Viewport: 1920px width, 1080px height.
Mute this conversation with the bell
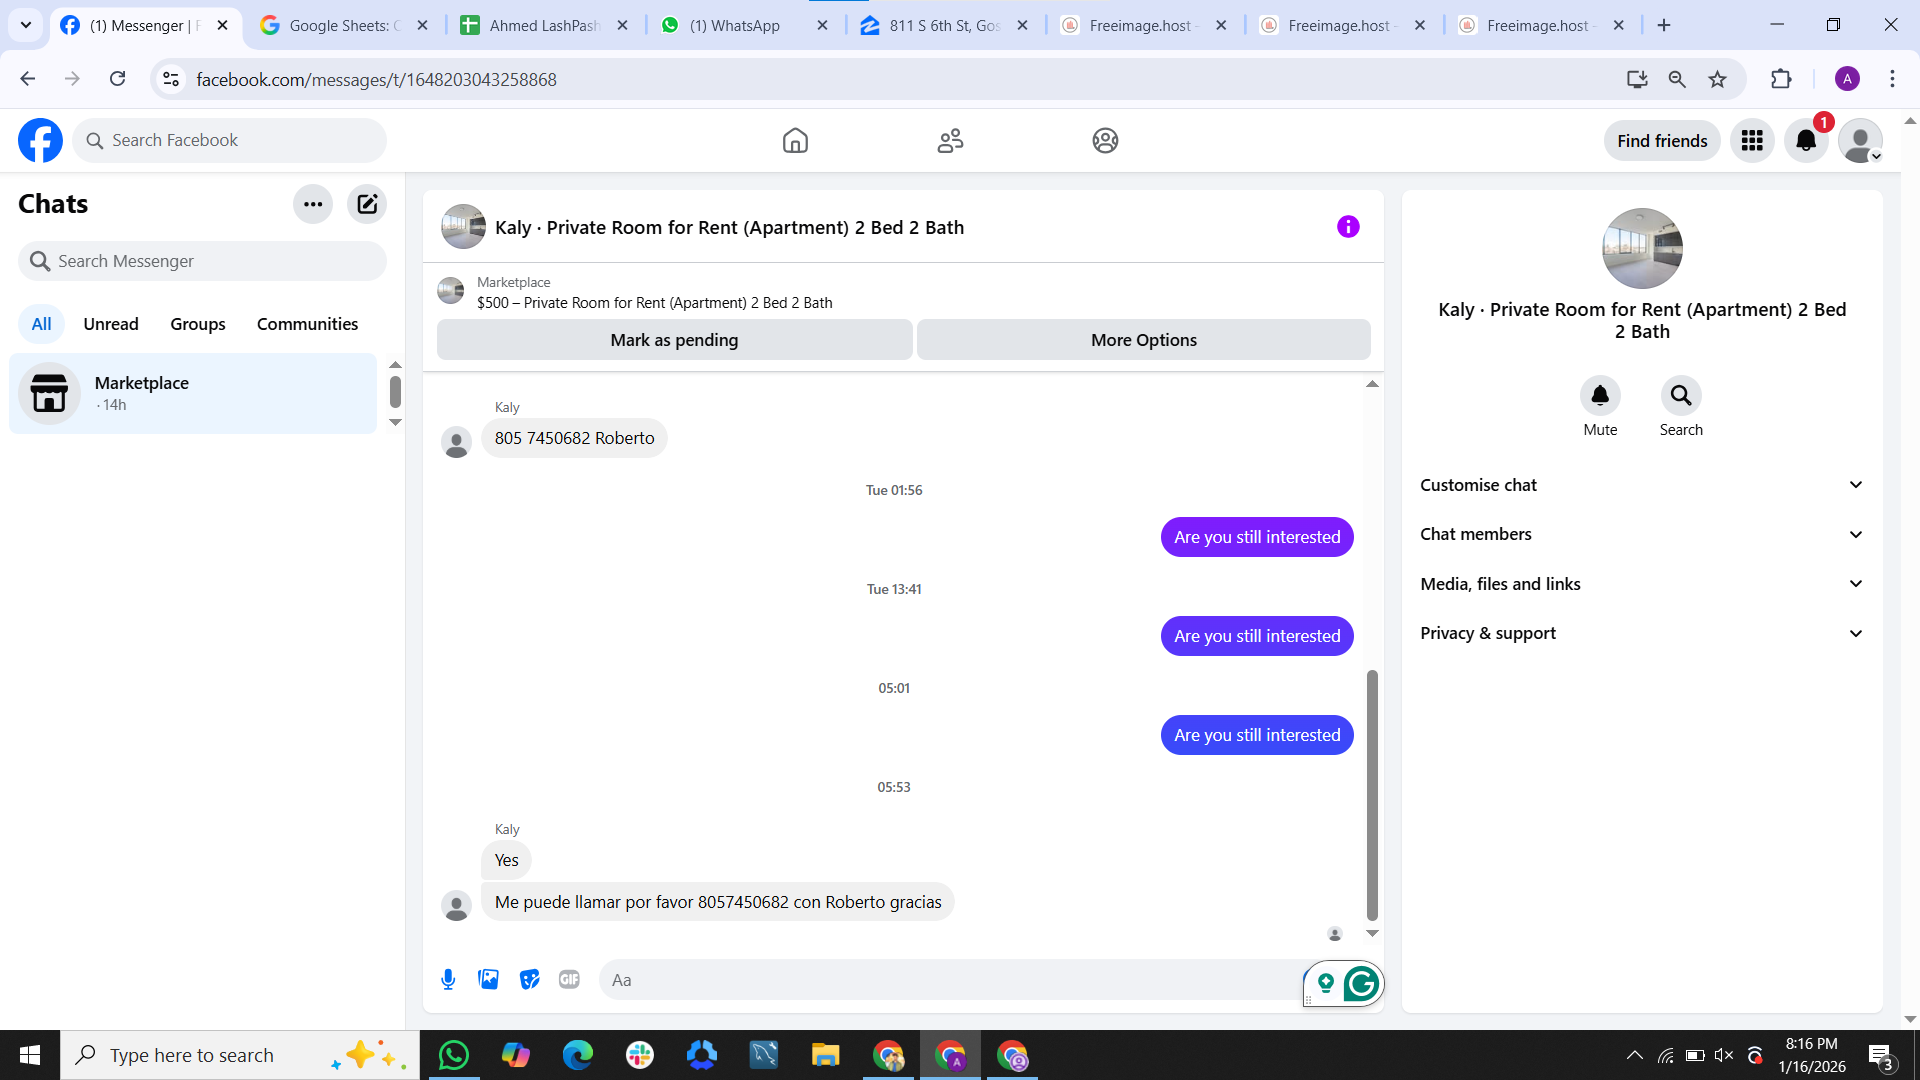tap(1600, 396)
